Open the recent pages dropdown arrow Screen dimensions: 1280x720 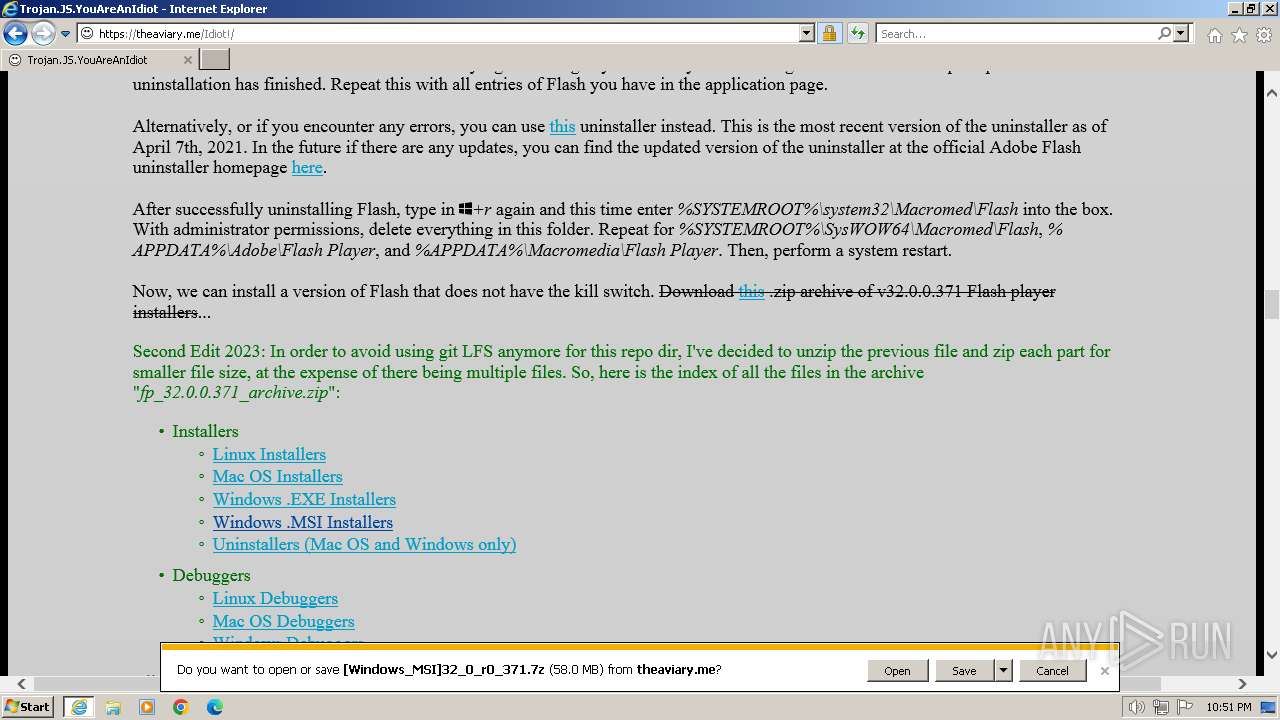tap(66, 34)
